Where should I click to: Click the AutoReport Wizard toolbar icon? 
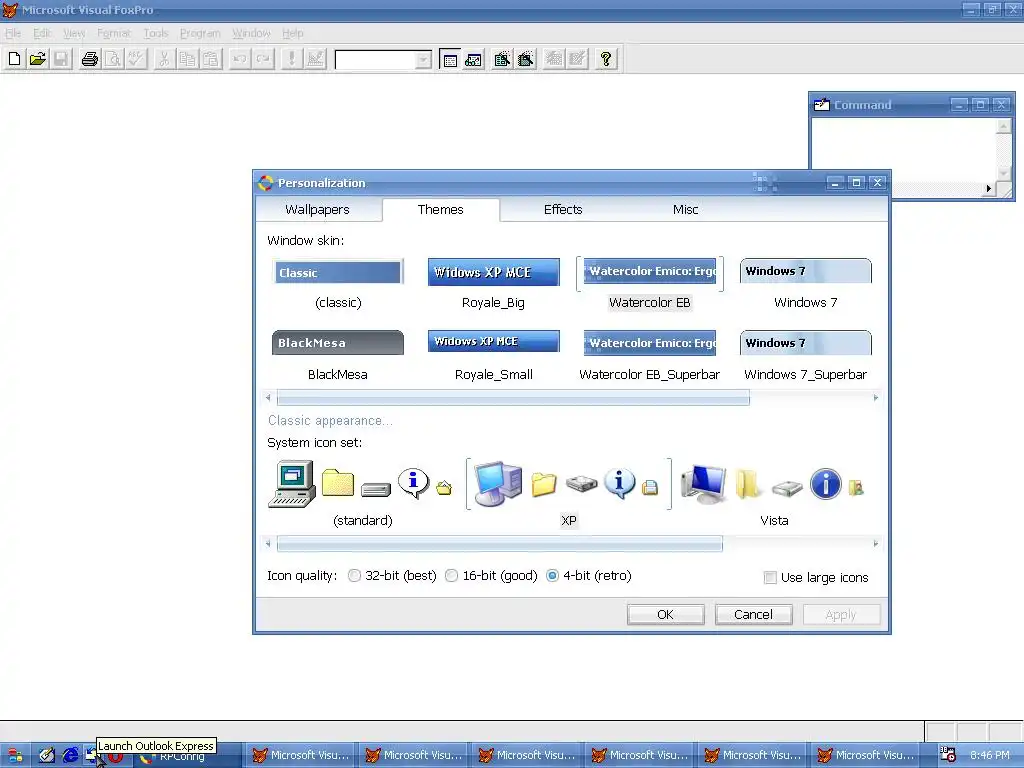[x=577, y=59]
